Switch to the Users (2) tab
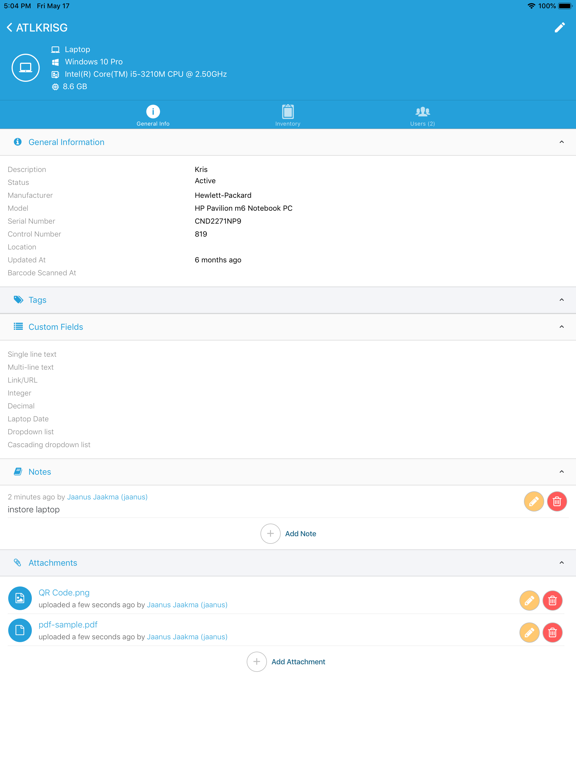This screenshot has height=768, width=576. pyautogui.click(x=422, y=116)
